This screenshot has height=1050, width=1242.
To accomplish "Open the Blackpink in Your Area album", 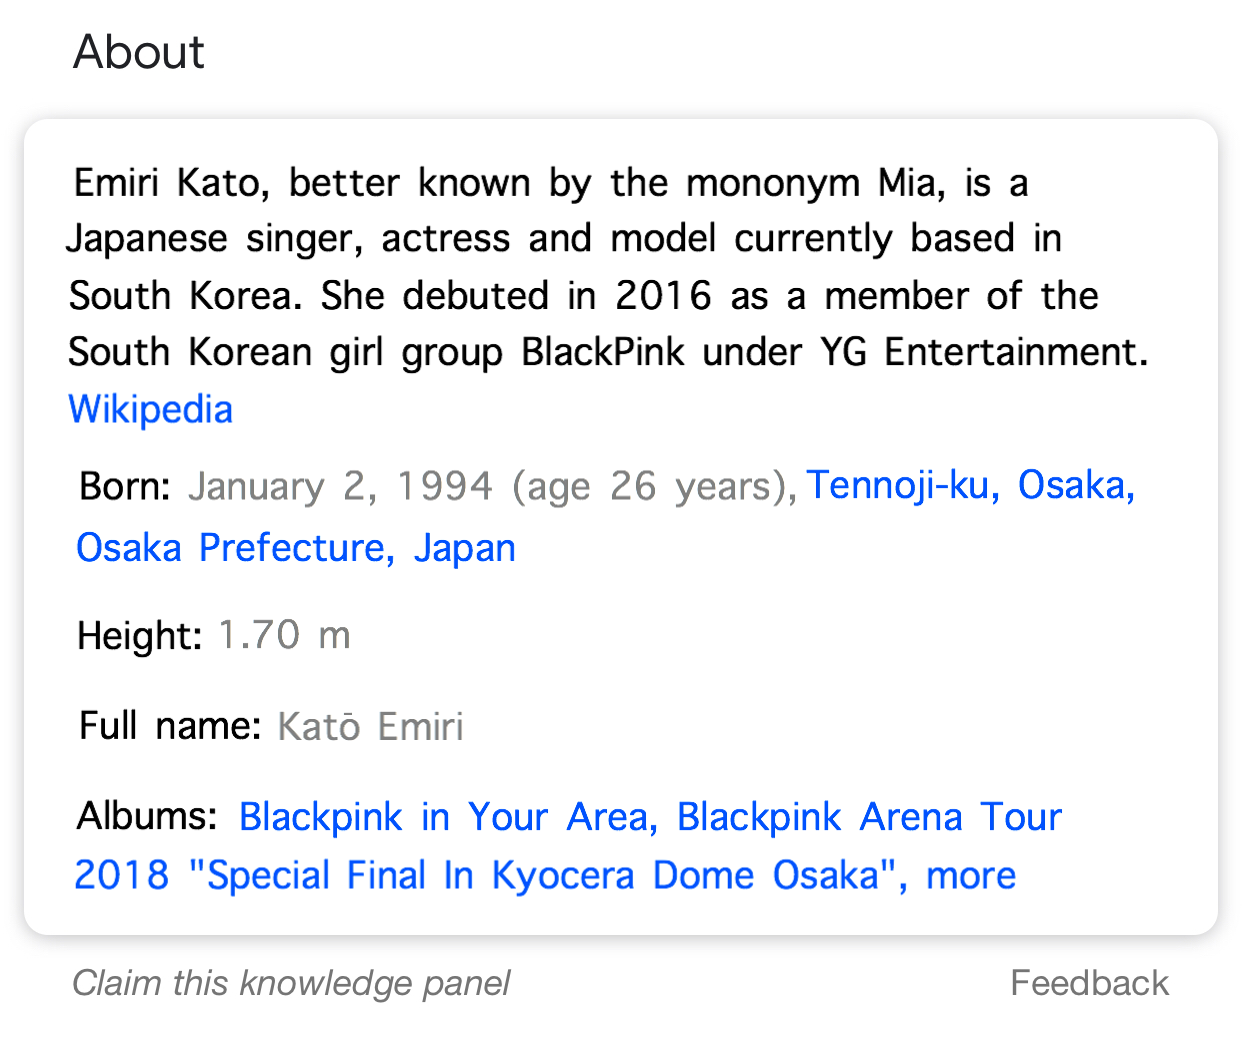I will pyautogui.click(x=448, y=817).
